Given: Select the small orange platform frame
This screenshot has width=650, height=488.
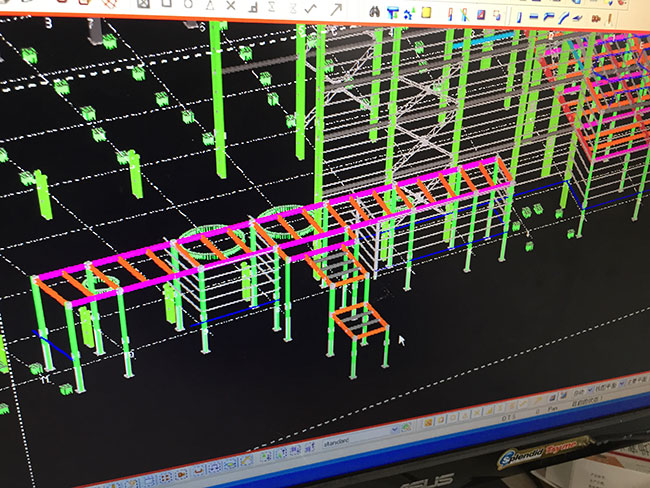Looking at the screenshot, I should [359, 321].
